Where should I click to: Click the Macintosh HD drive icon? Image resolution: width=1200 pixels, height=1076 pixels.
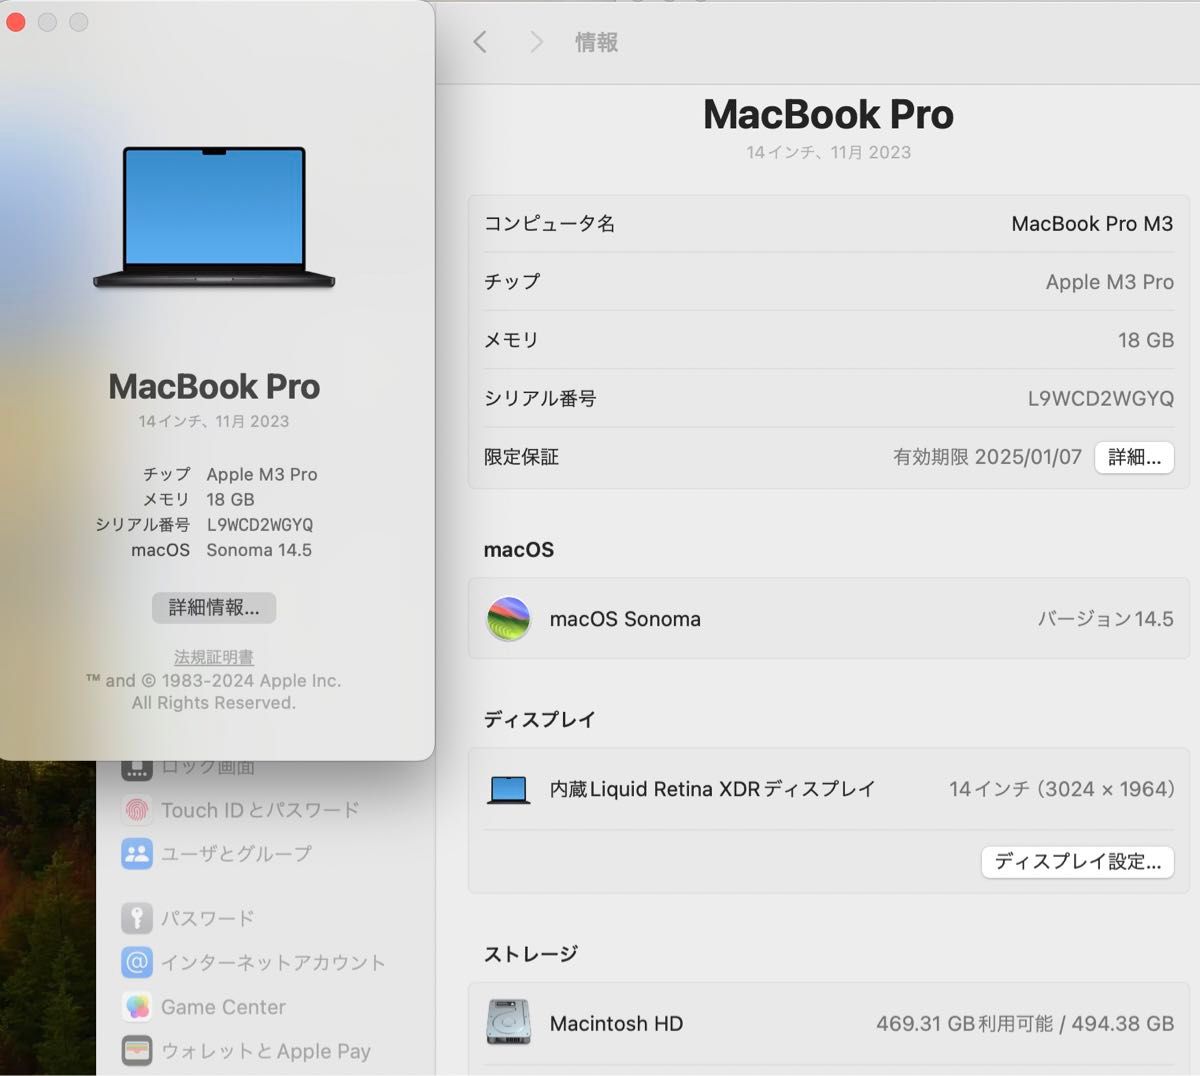coord(508,1023)
